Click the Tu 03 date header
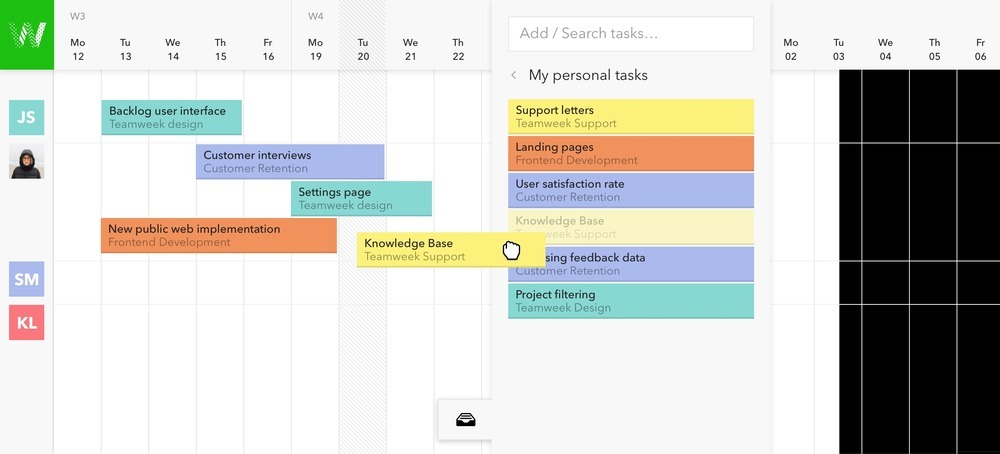 click(839, 49)
